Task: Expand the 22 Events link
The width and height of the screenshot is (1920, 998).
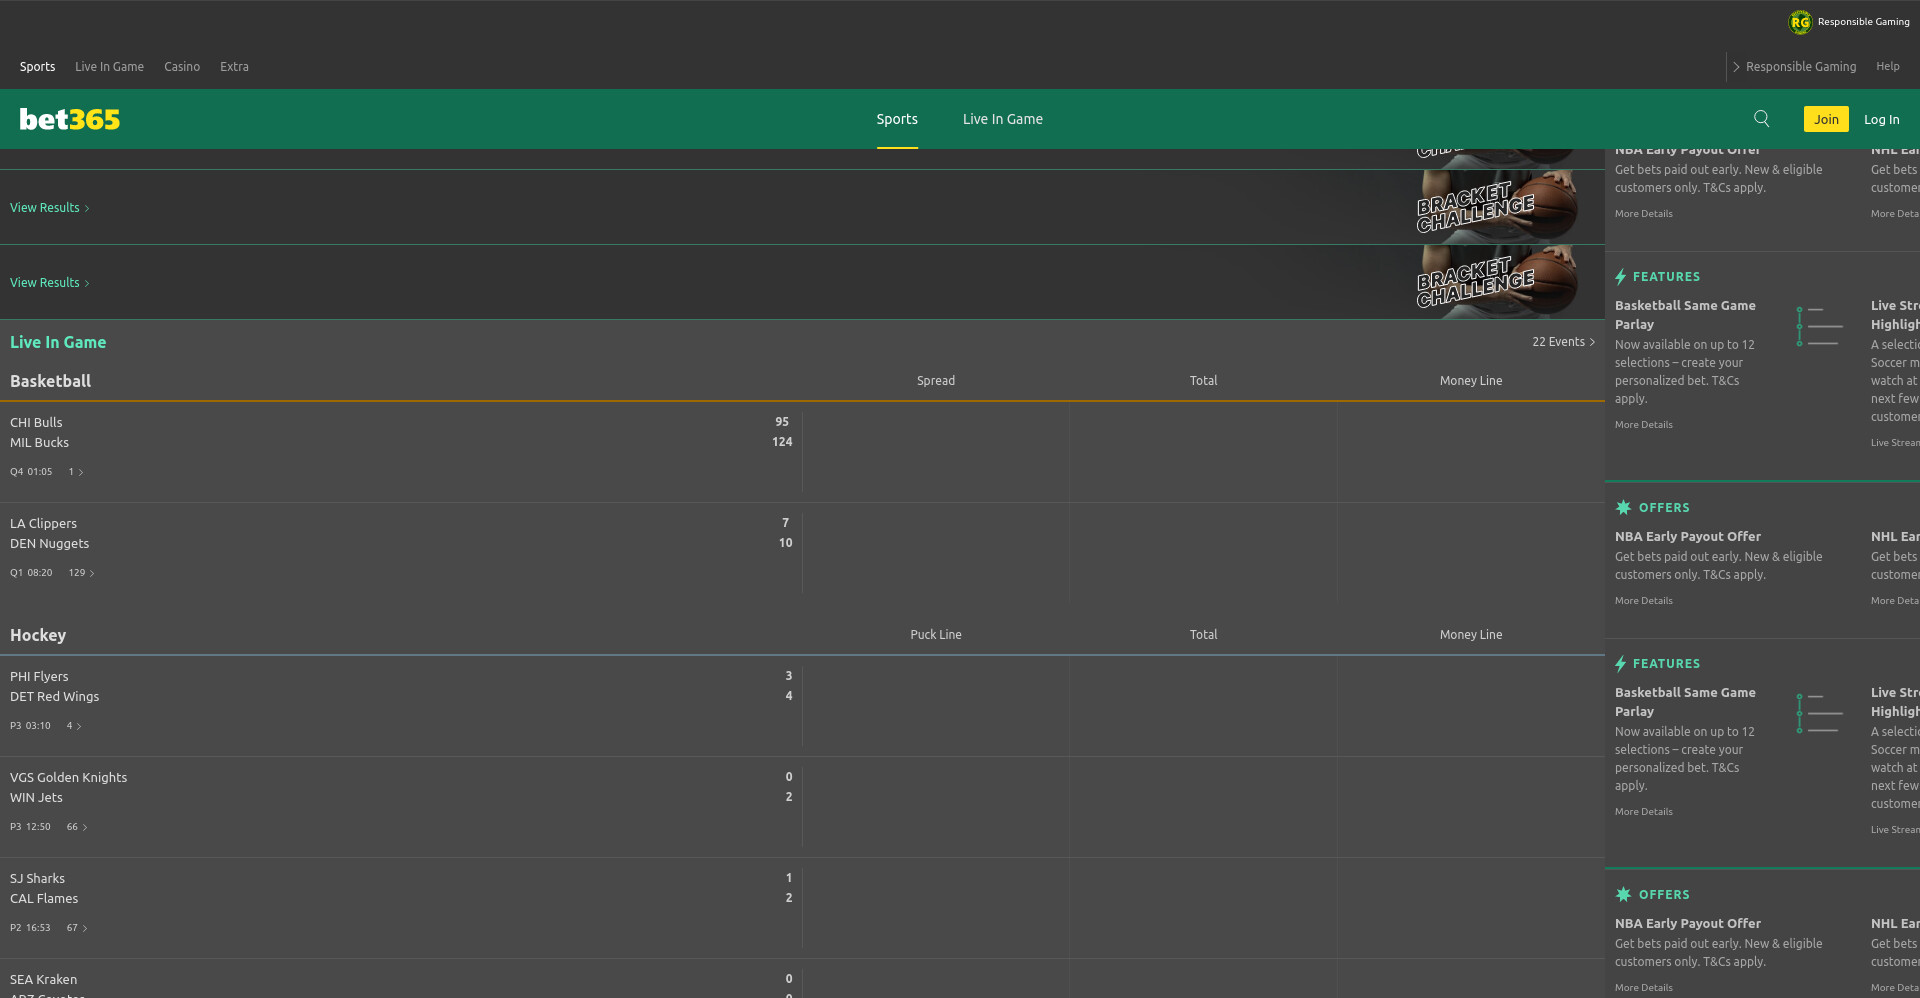Action: click(x=1563, y=342)
